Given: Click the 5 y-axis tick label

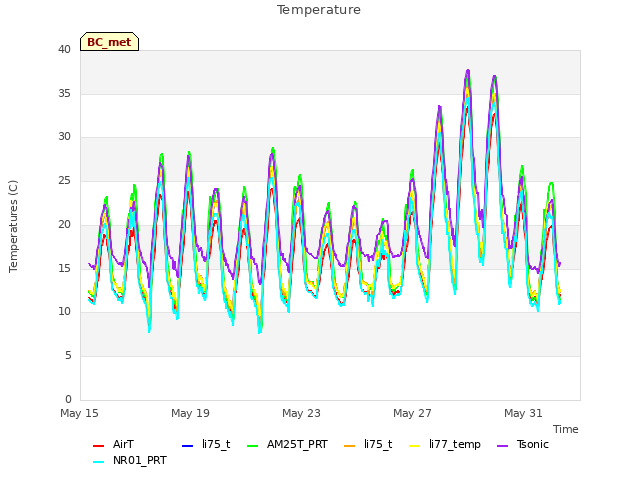Looking at the screenshot, I should coord(68,356).
